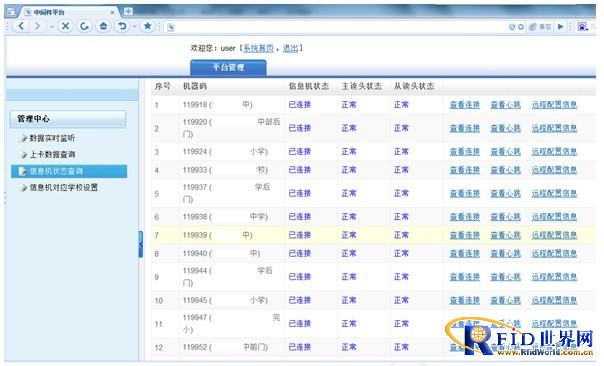Screen dimensions: 604x366
Task: Click 查看心跳 for machine 119933
Action: tap(505, 170)
